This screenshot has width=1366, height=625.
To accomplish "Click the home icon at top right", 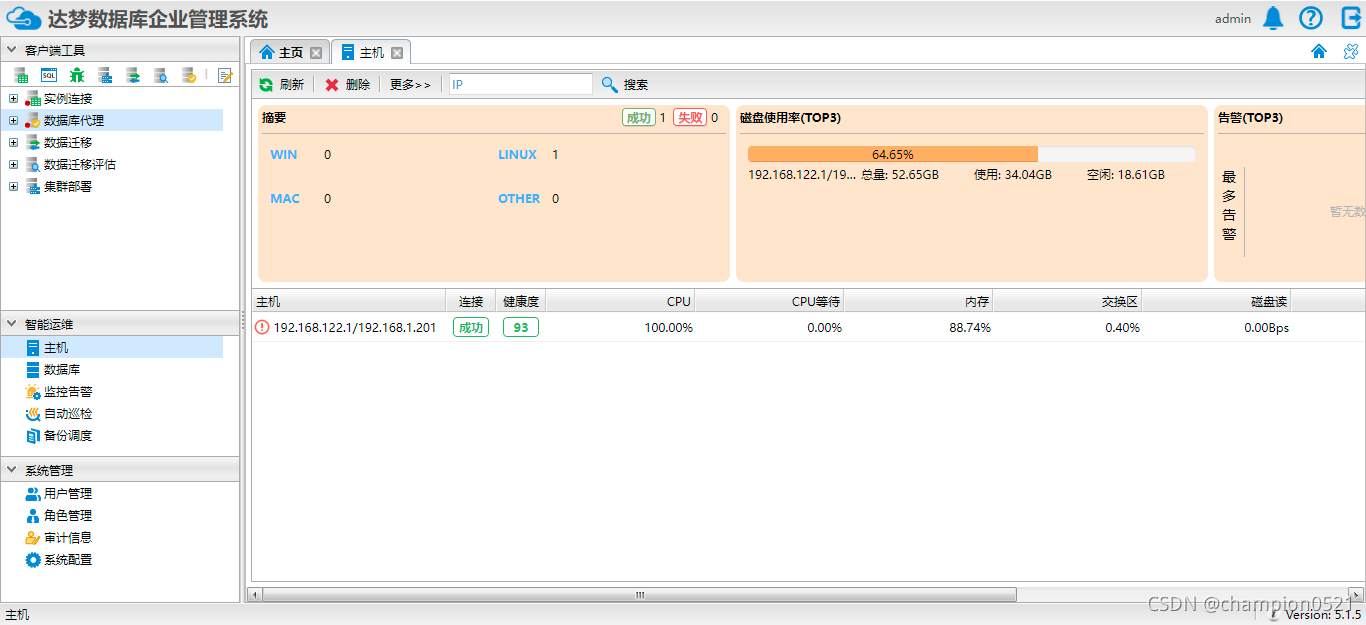I will point(1319,52).
